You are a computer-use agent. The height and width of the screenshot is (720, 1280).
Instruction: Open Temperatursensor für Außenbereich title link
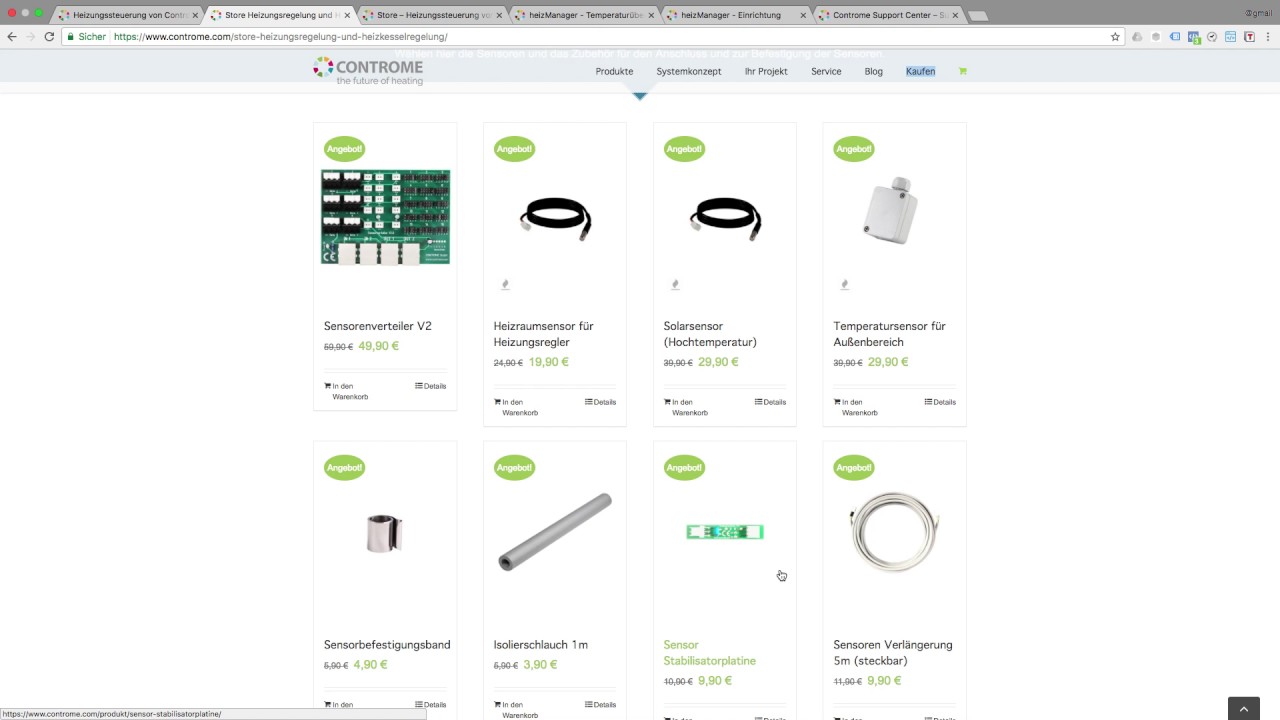pos(889,334)
